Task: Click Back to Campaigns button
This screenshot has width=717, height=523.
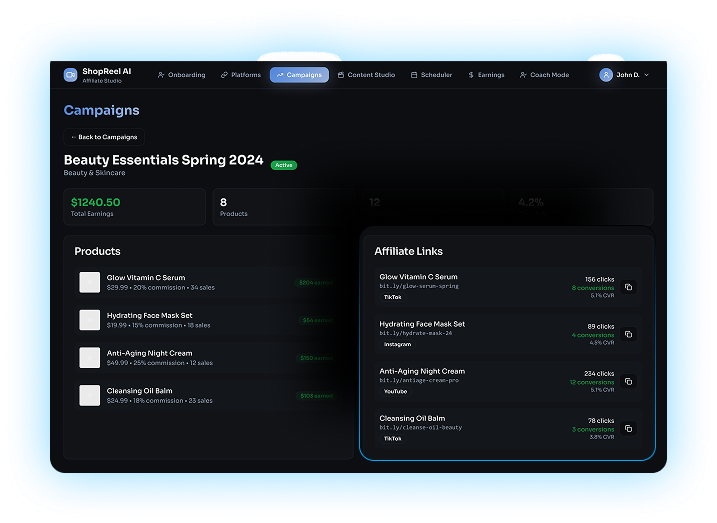Action: (x=104, y=137)
